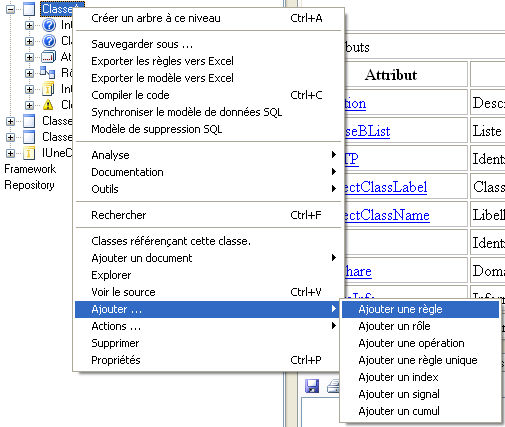This screenshot has height=427, width=505.
Task: Click the yellow warning triangle tree icon
Action: [x=48, y=105]
